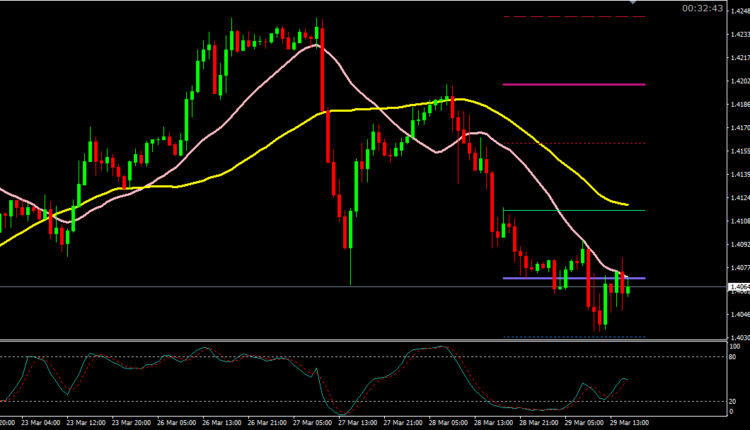Image resolution: width=750 pixels, height=430 pixels.
Task: Click the 100 label on the oscillator scale
Action: click(x=733, y=347)
